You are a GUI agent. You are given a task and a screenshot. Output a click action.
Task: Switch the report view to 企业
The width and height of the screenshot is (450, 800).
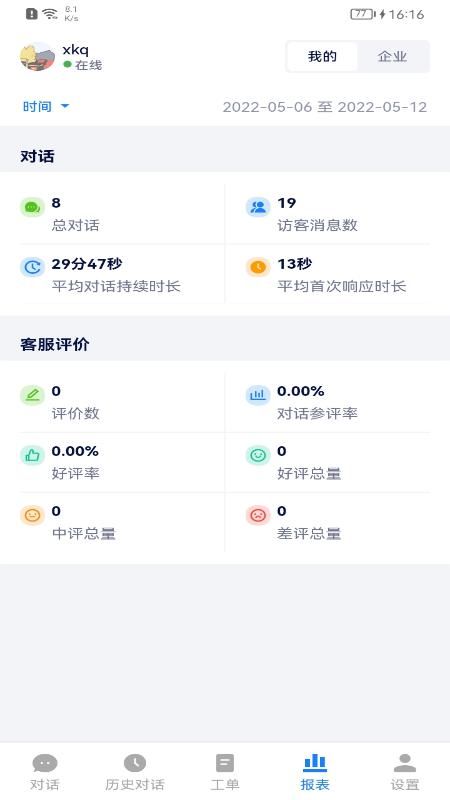tap(392, 57)
